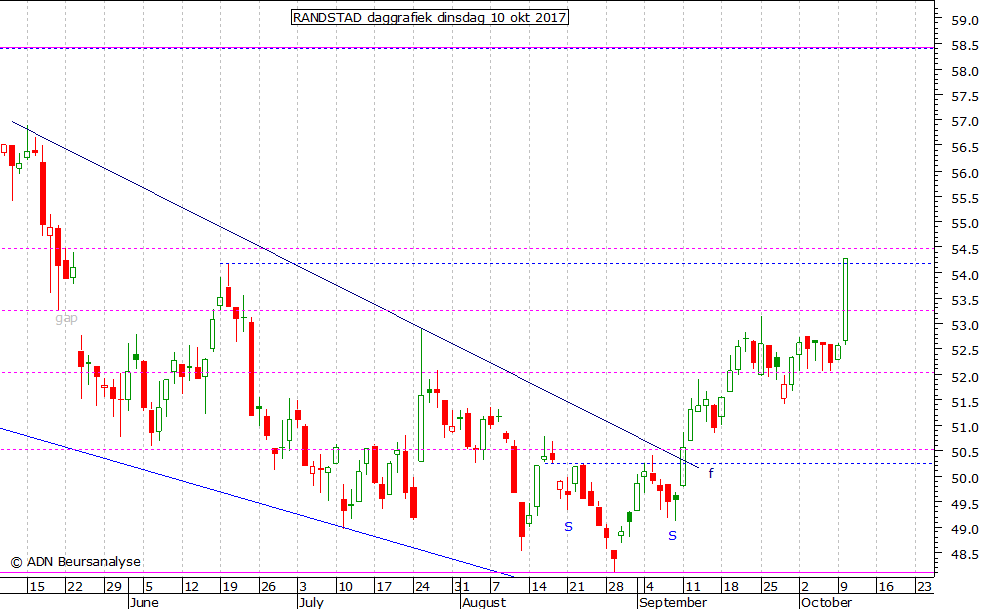This screenshot has height=609, width=982.
Task: Click the chart title RANDSTAD daggrafiek dinsdag 10 okt 2017
Action: (430, 18)
